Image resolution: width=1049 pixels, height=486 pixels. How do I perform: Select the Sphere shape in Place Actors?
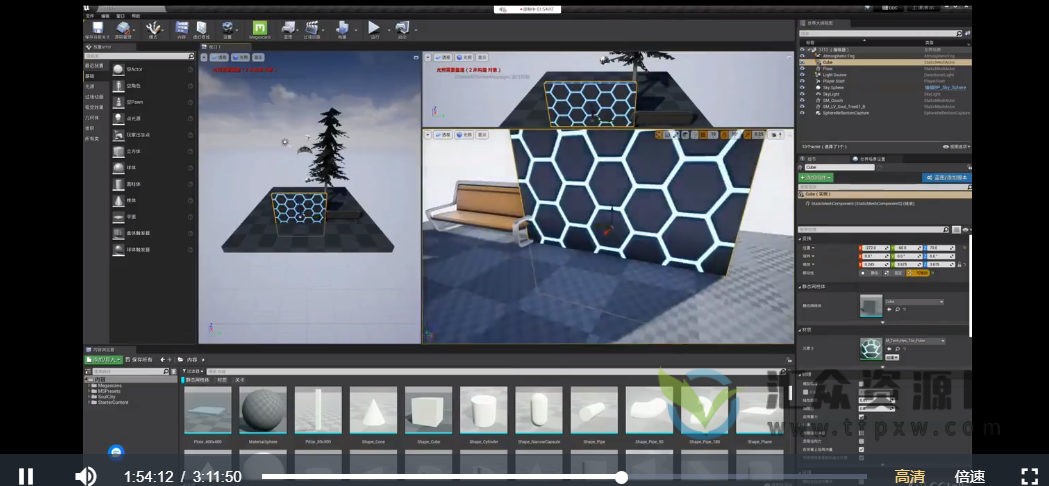(119, 167)
